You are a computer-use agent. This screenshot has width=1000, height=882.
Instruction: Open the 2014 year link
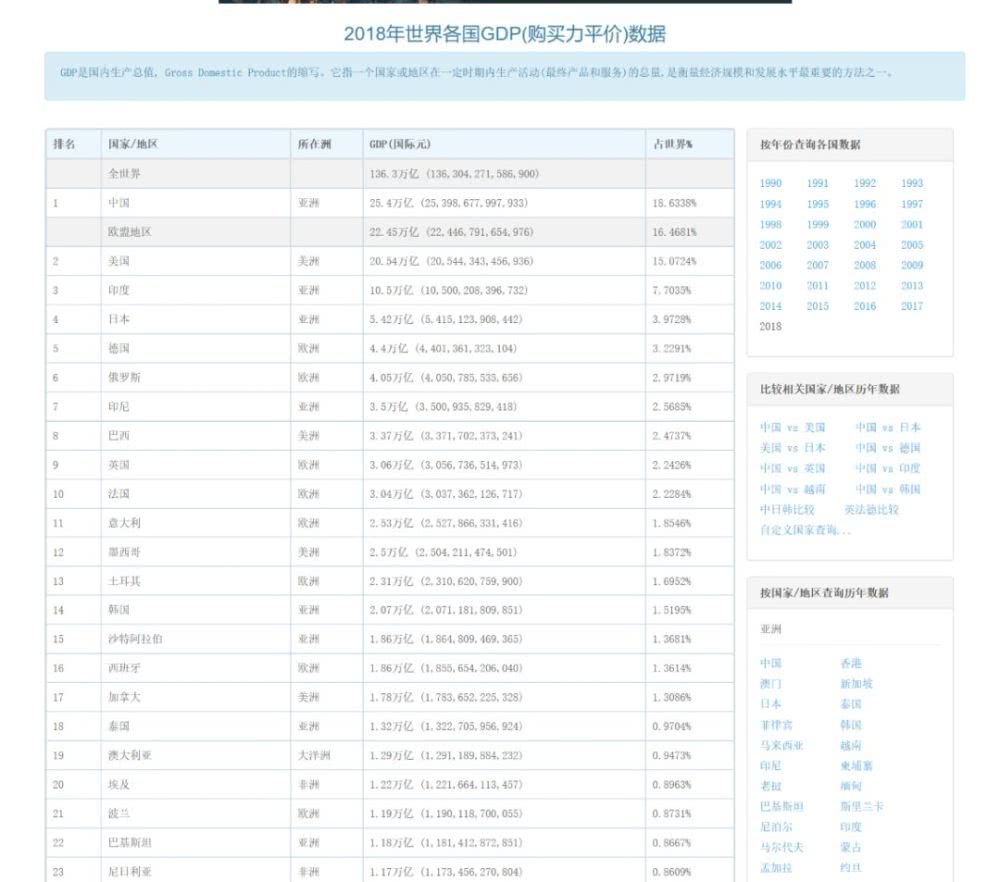770,306
